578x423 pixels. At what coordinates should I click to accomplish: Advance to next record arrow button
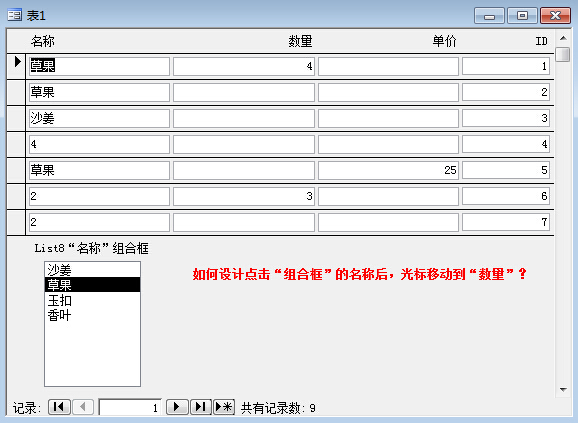(x=177, y=407)
